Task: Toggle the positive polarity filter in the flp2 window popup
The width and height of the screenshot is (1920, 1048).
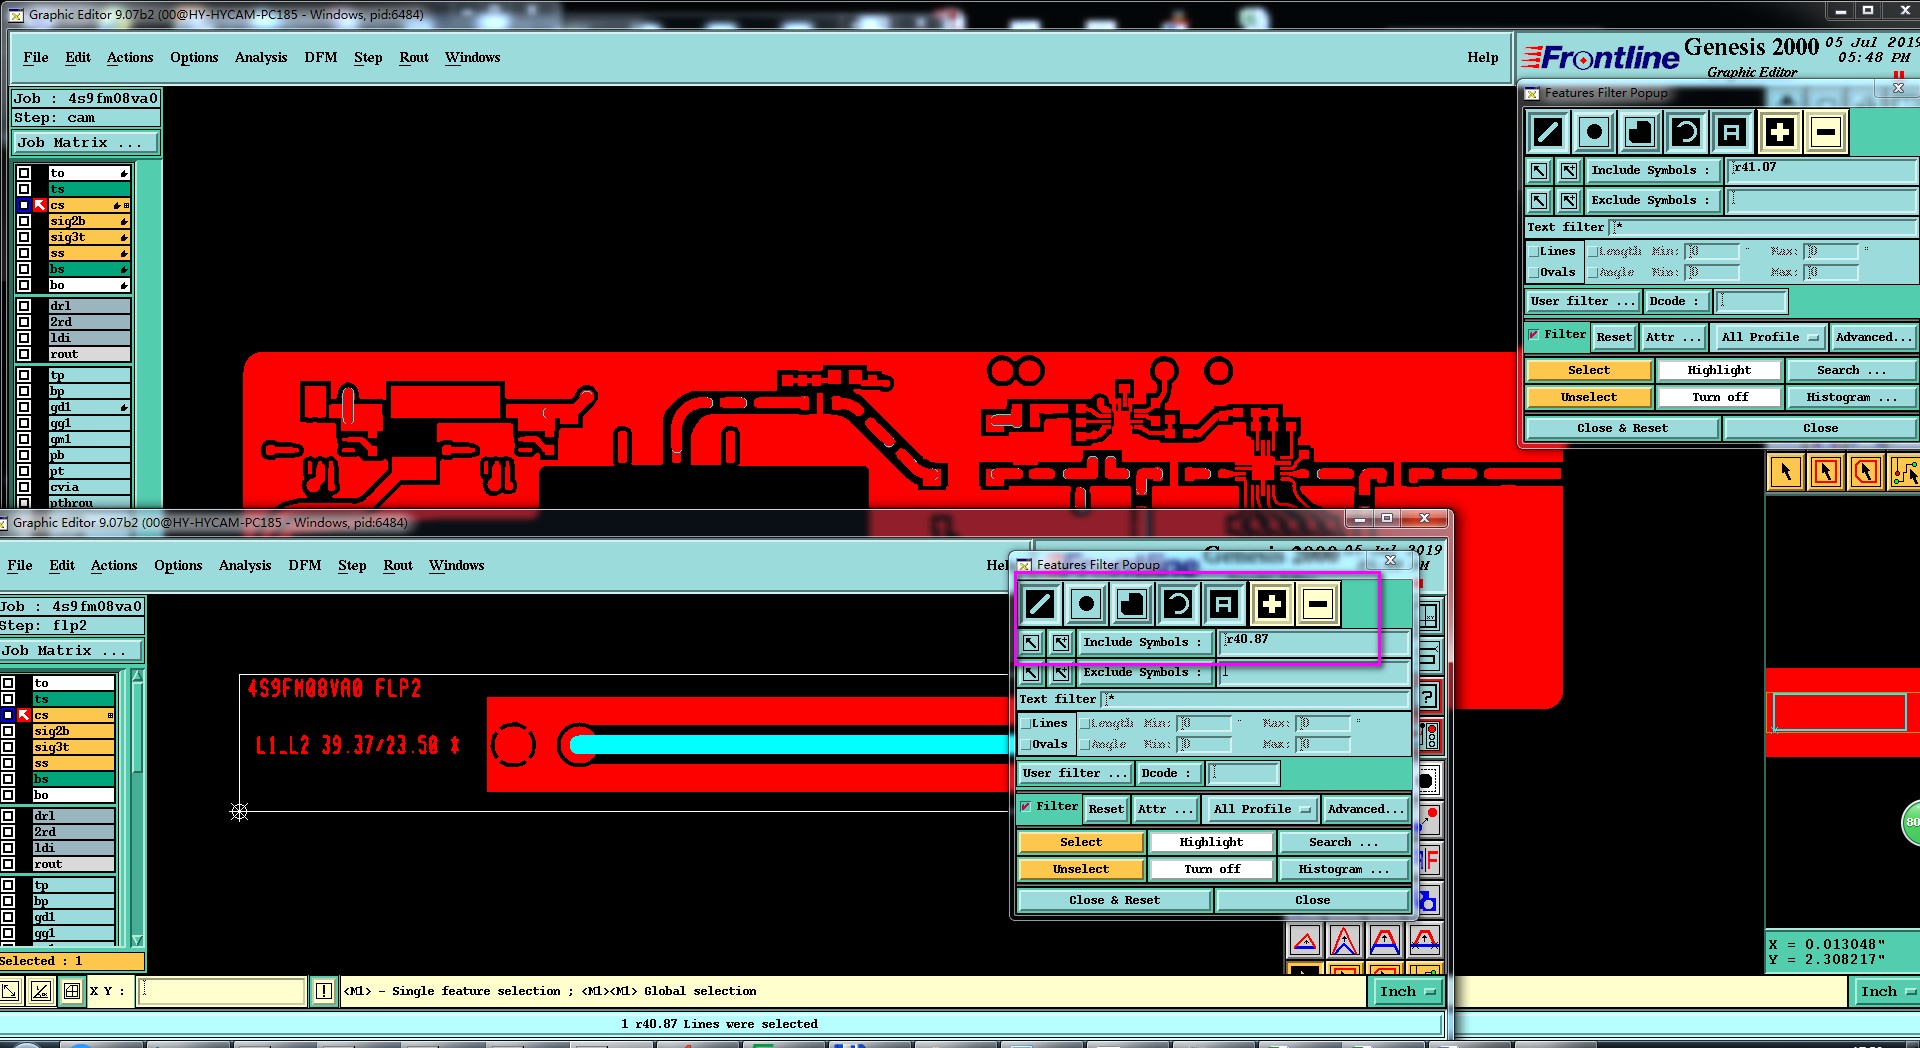Action: tap(1271, 604)
